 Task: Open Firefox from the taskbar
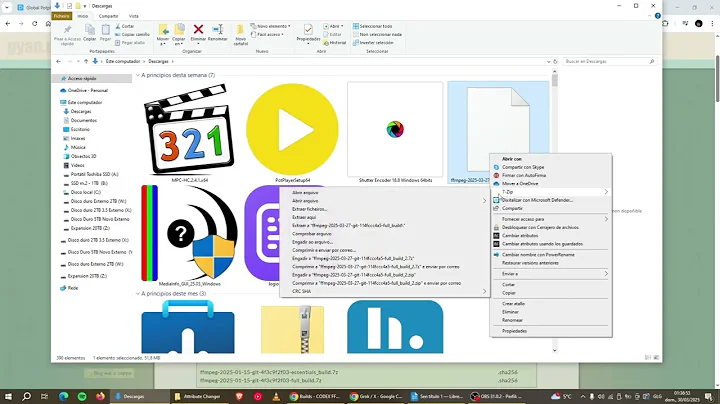(101, 396)
